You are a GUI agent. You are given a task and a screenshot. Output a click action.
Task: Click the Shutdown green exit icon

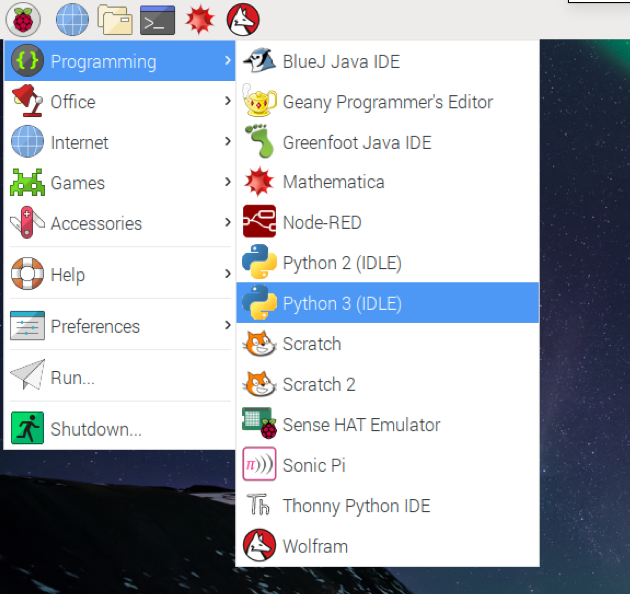click(27, 428)
